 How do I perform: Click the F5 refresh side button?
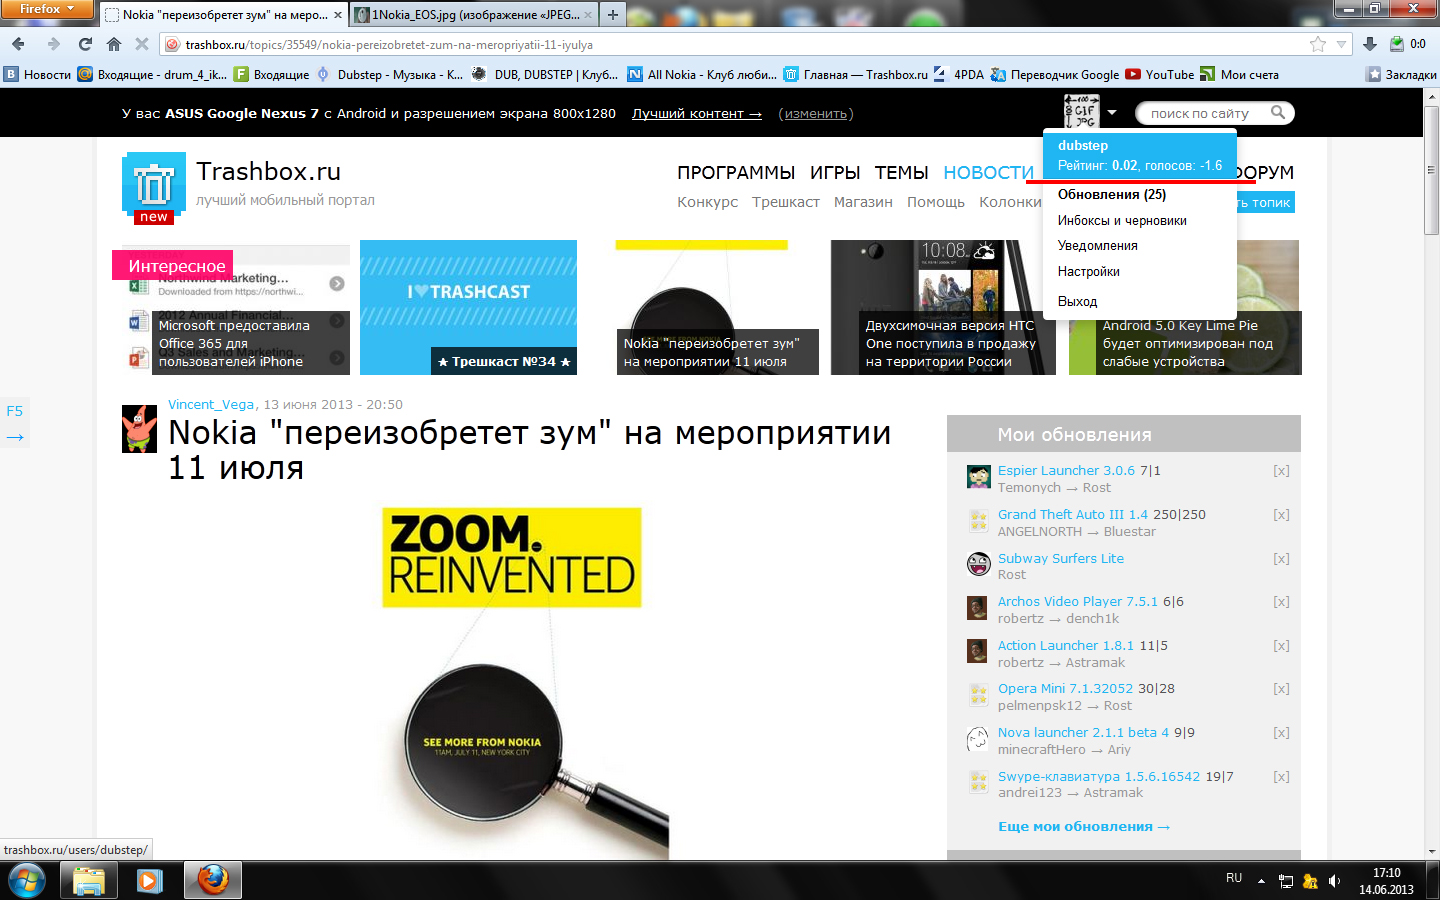[14, 411]
